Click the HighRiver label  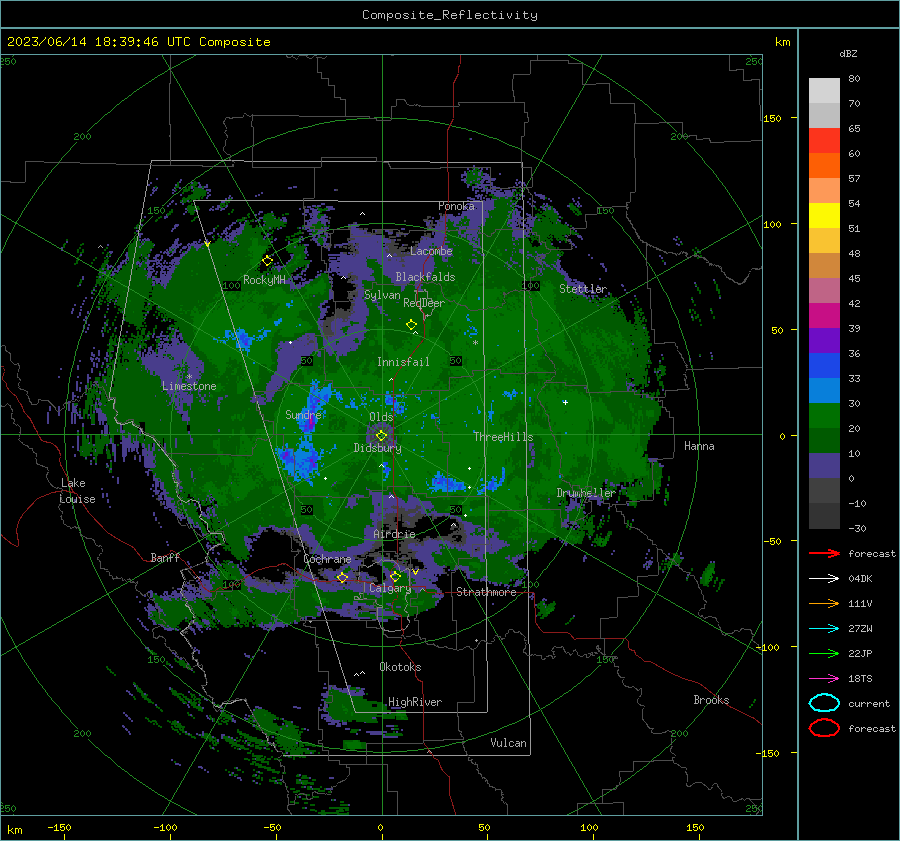point(415,702)
